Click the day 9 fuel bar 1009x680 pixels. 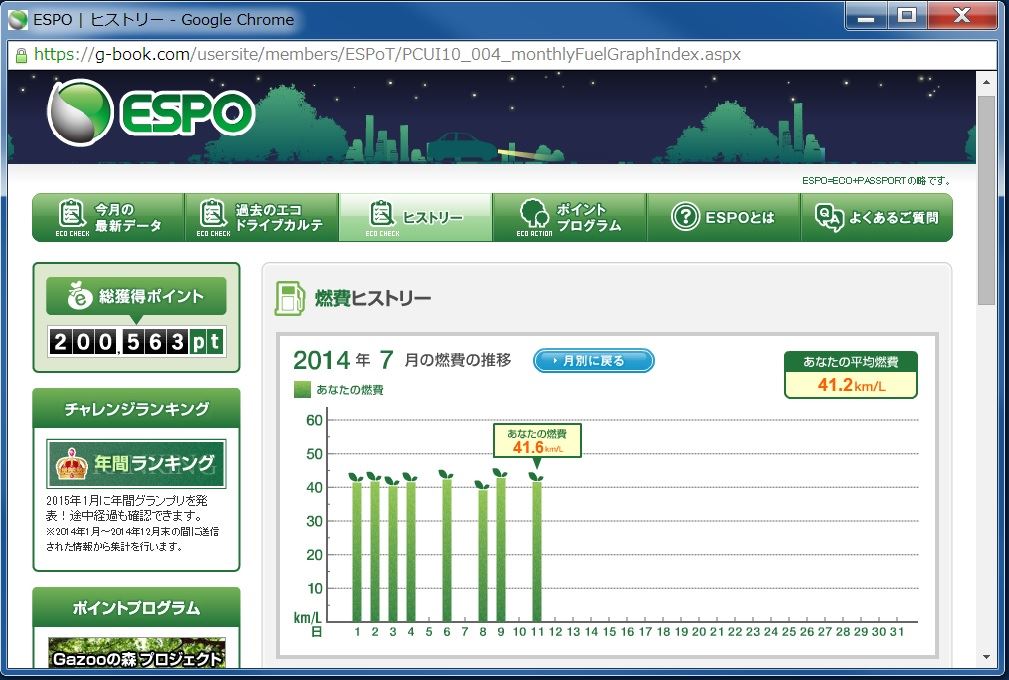point(501,549)
